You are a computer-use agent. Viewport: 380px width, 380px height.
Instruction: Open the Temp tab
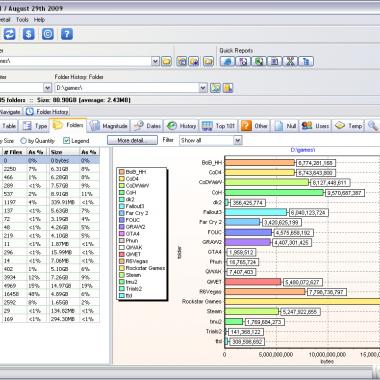tap(349, 126)
